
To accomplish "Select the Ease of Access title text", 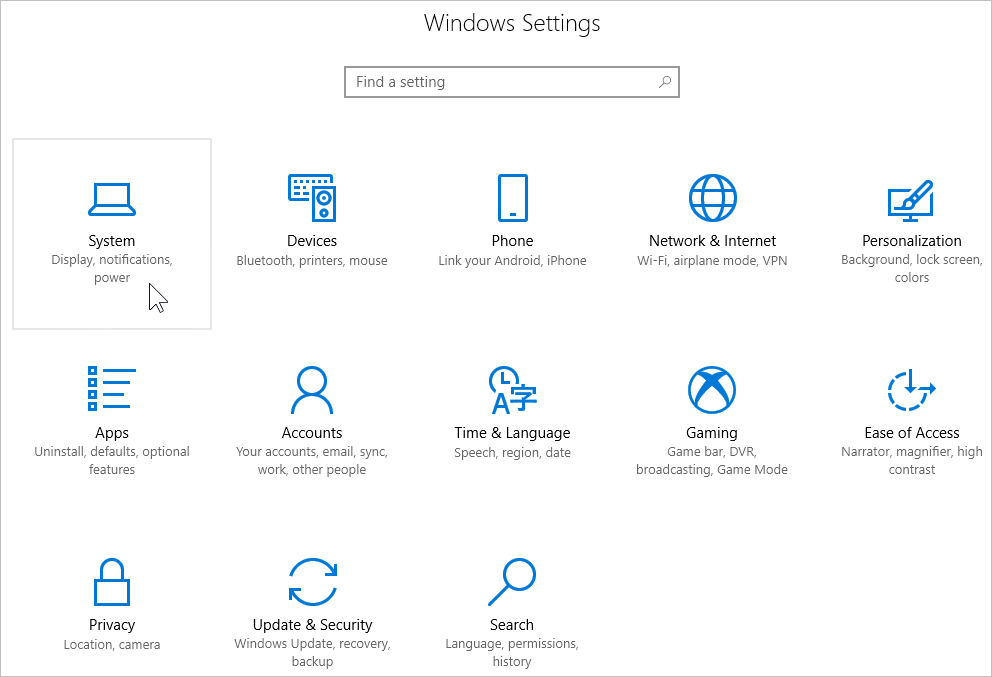I will [x=912, y=433].
